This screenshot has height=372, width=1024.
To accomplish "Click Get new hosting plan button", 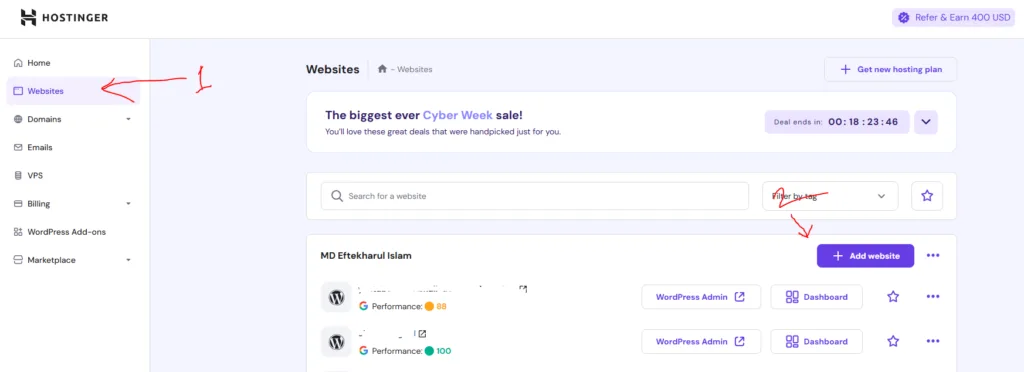I will [x=891, y=69].
